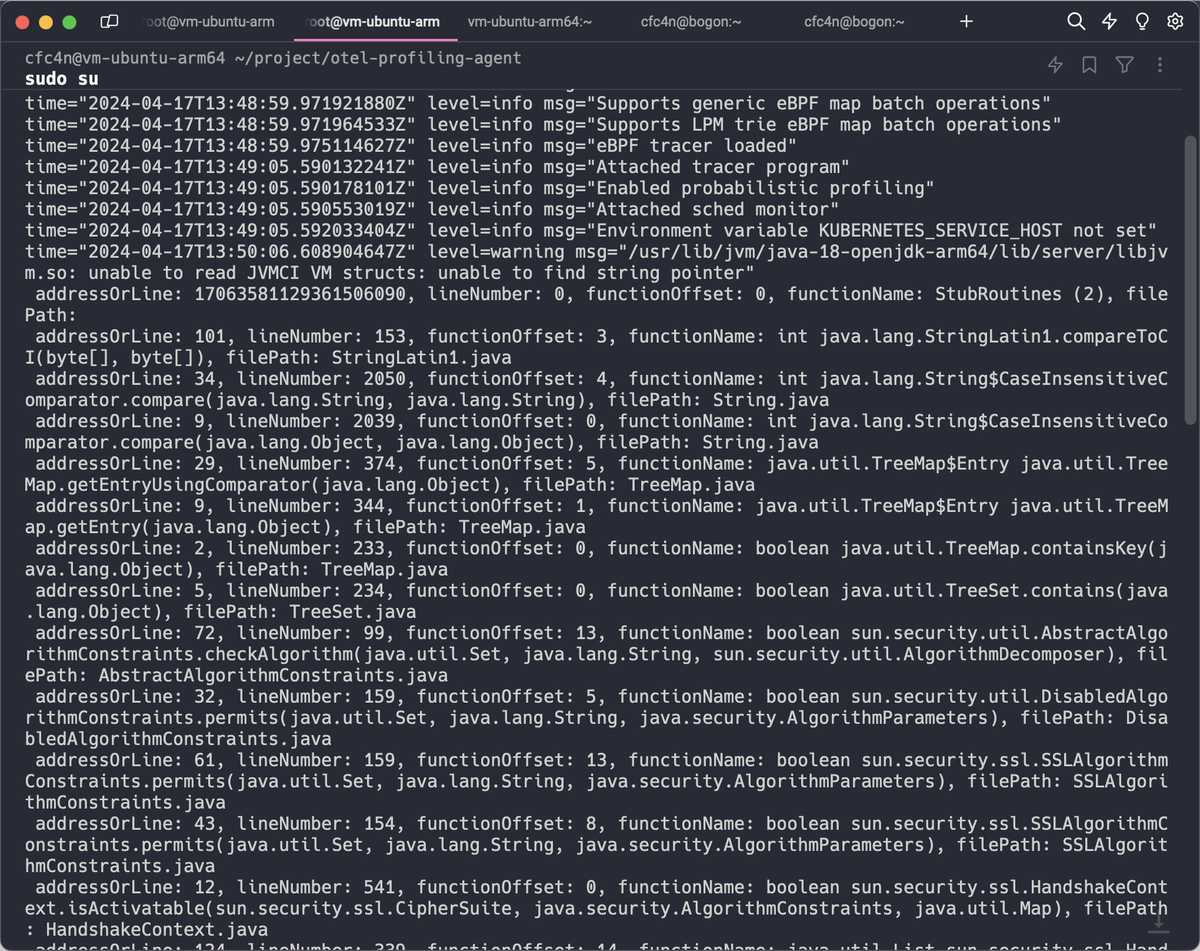Bookmark the sudo su block
Screen dimensions: 1200x951
click(1090, 65)
